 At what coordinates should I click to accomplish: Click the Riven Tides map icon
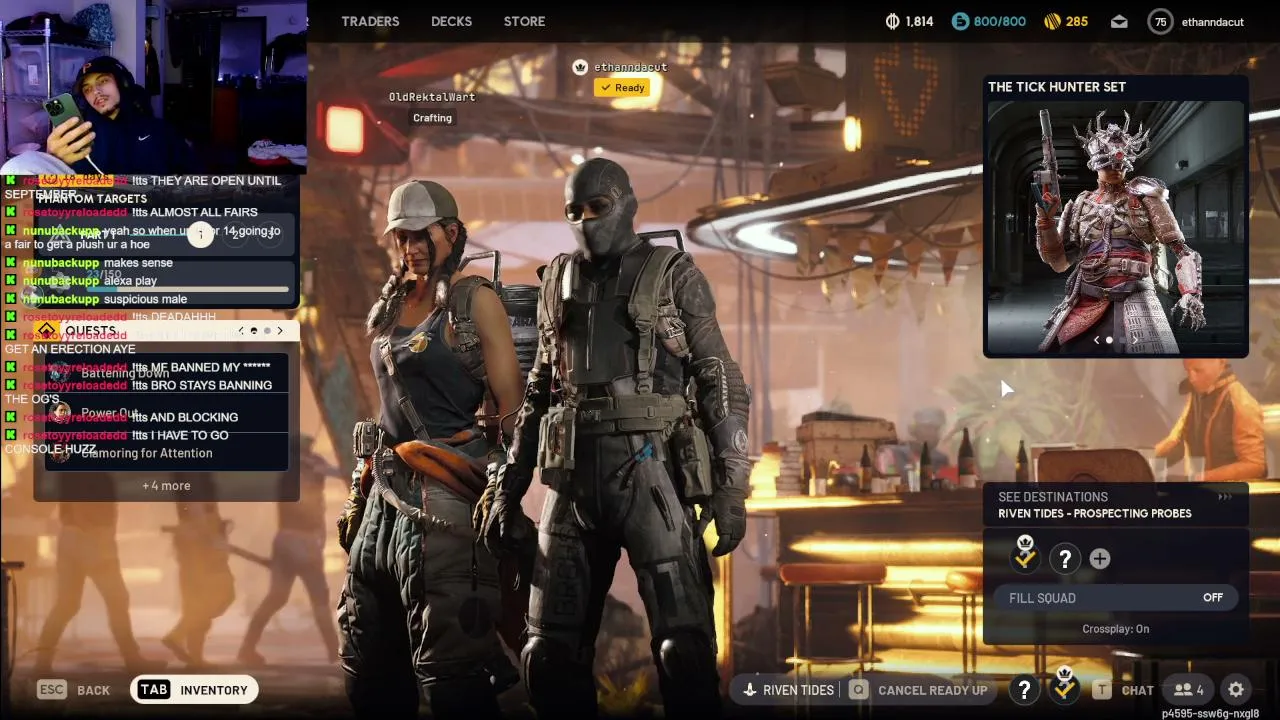click(749, 690)
